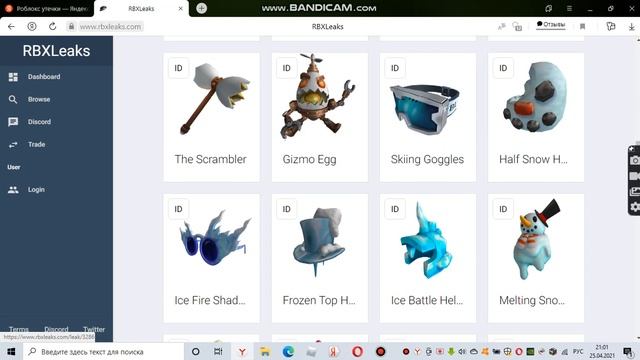Click the Windows taskbar search box
640x360 pixels.
pyautogui.click(x=104, y=351)
